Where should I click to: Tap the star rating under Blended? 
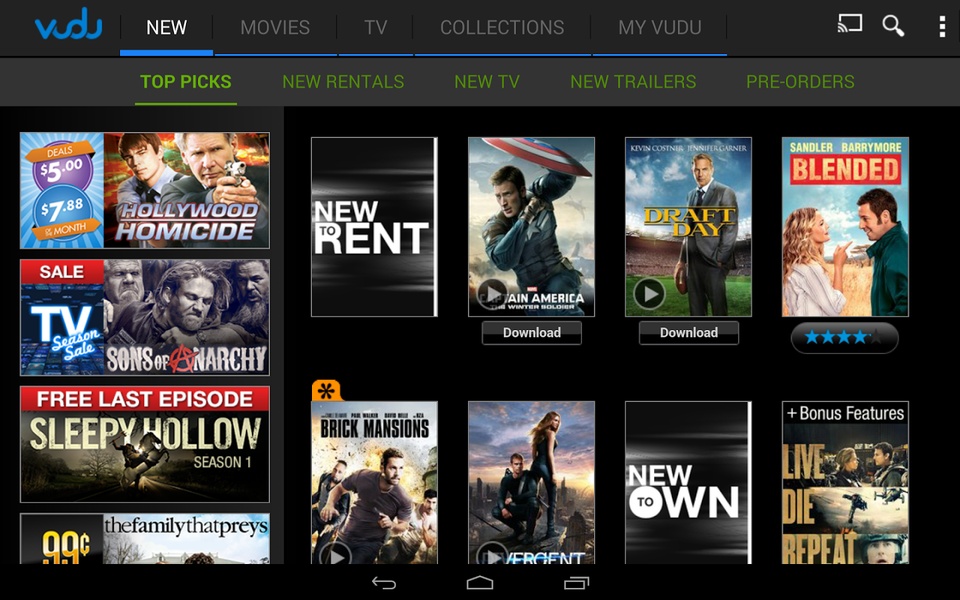(844, 338)
